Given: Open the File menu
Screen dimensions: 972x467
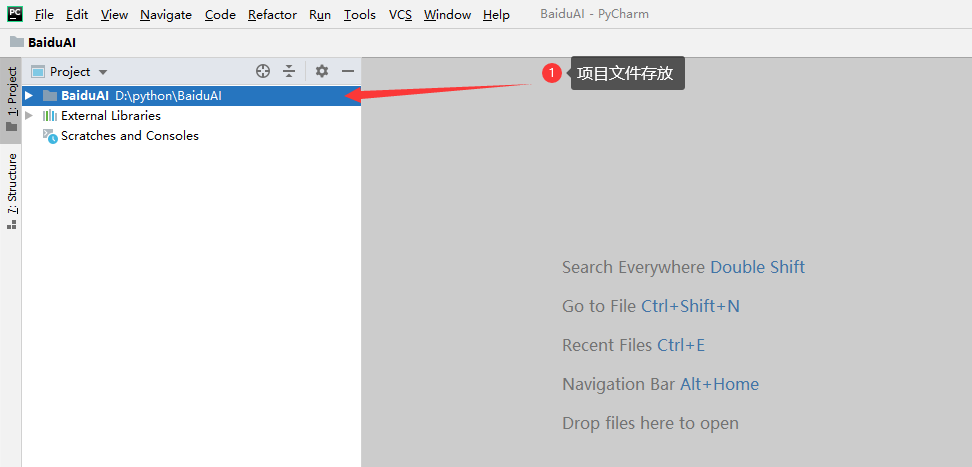Looking at the screenshot, I should pyautogui.click(x=44, y=14).
